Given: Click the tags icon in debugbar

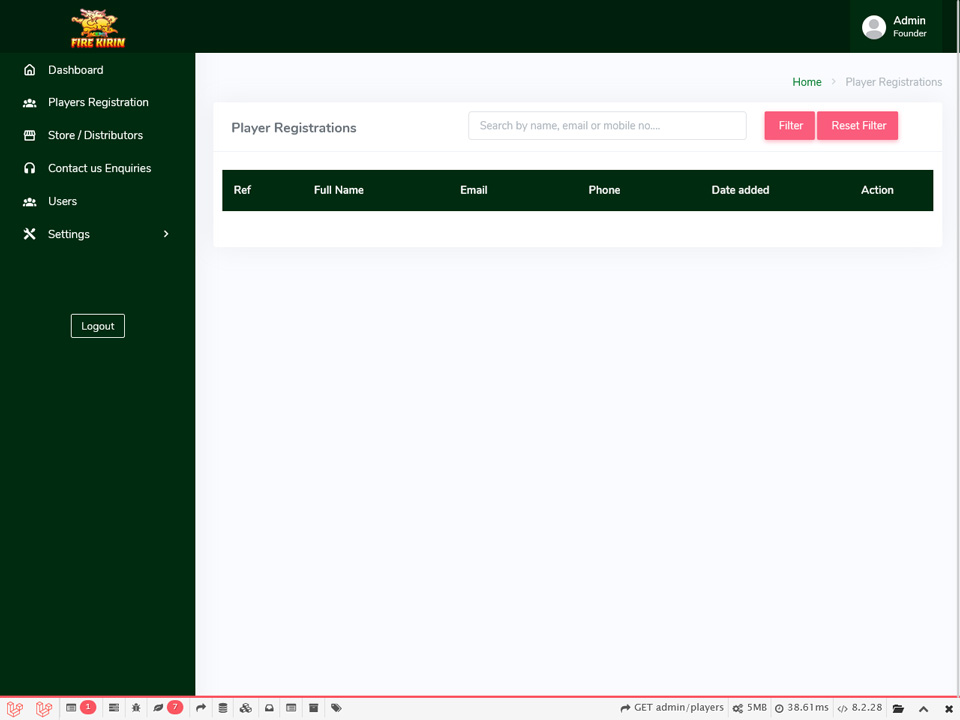Looking at the screenshot, I should [x=336, y=708].
